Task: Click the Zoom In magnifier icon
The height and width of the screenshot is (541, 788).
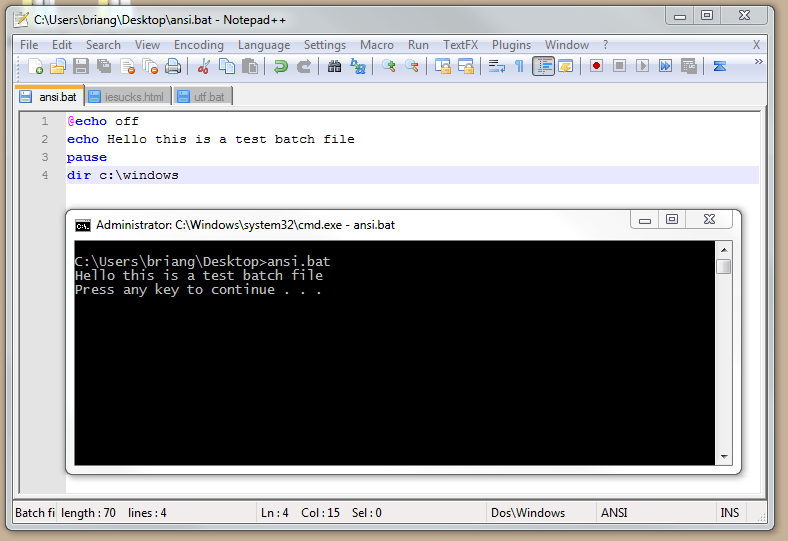Action: pyautogui.click(x=388, y=67)
